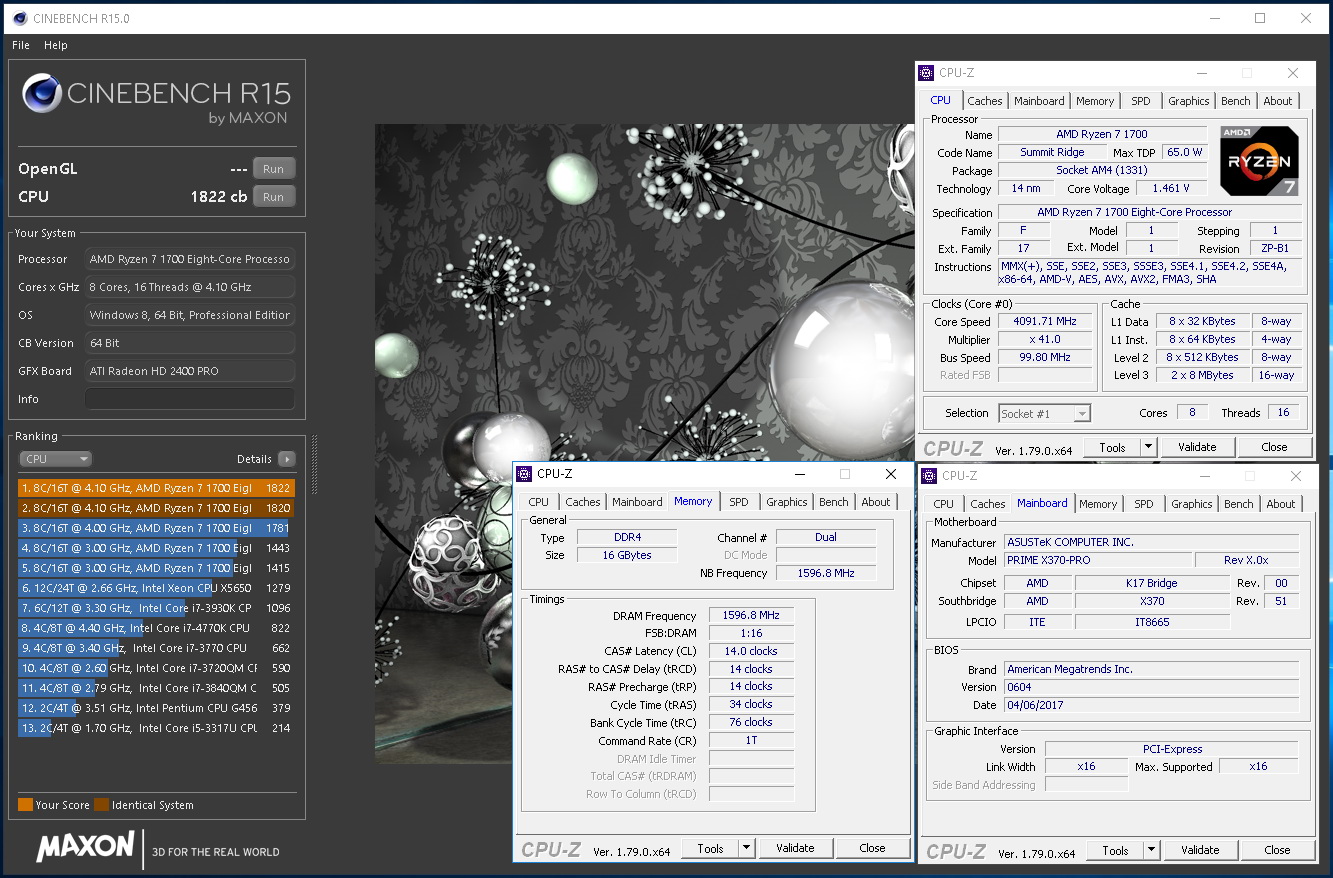Click the Mainboard CPU-Z window's title bar icon
1333x878 pixels.
[929, 476]
